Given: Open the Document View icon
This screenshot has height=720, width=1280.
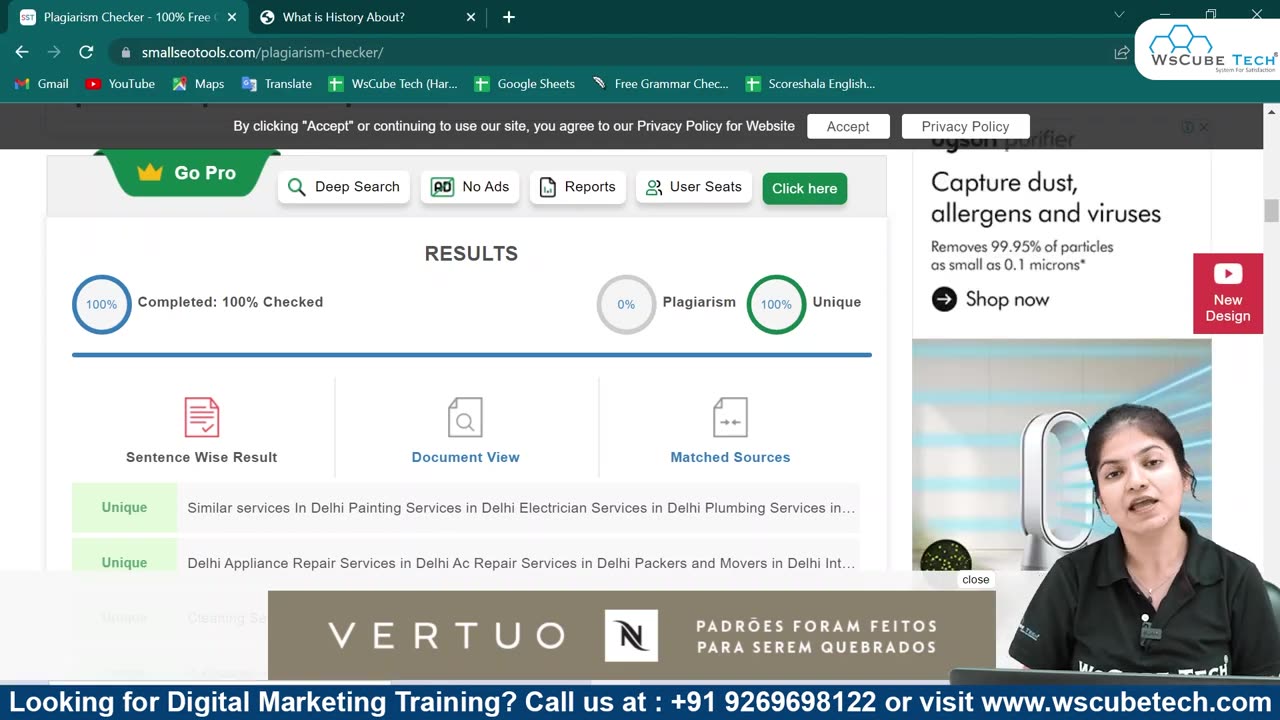Looking at the screenshot, I should point(465,417).
